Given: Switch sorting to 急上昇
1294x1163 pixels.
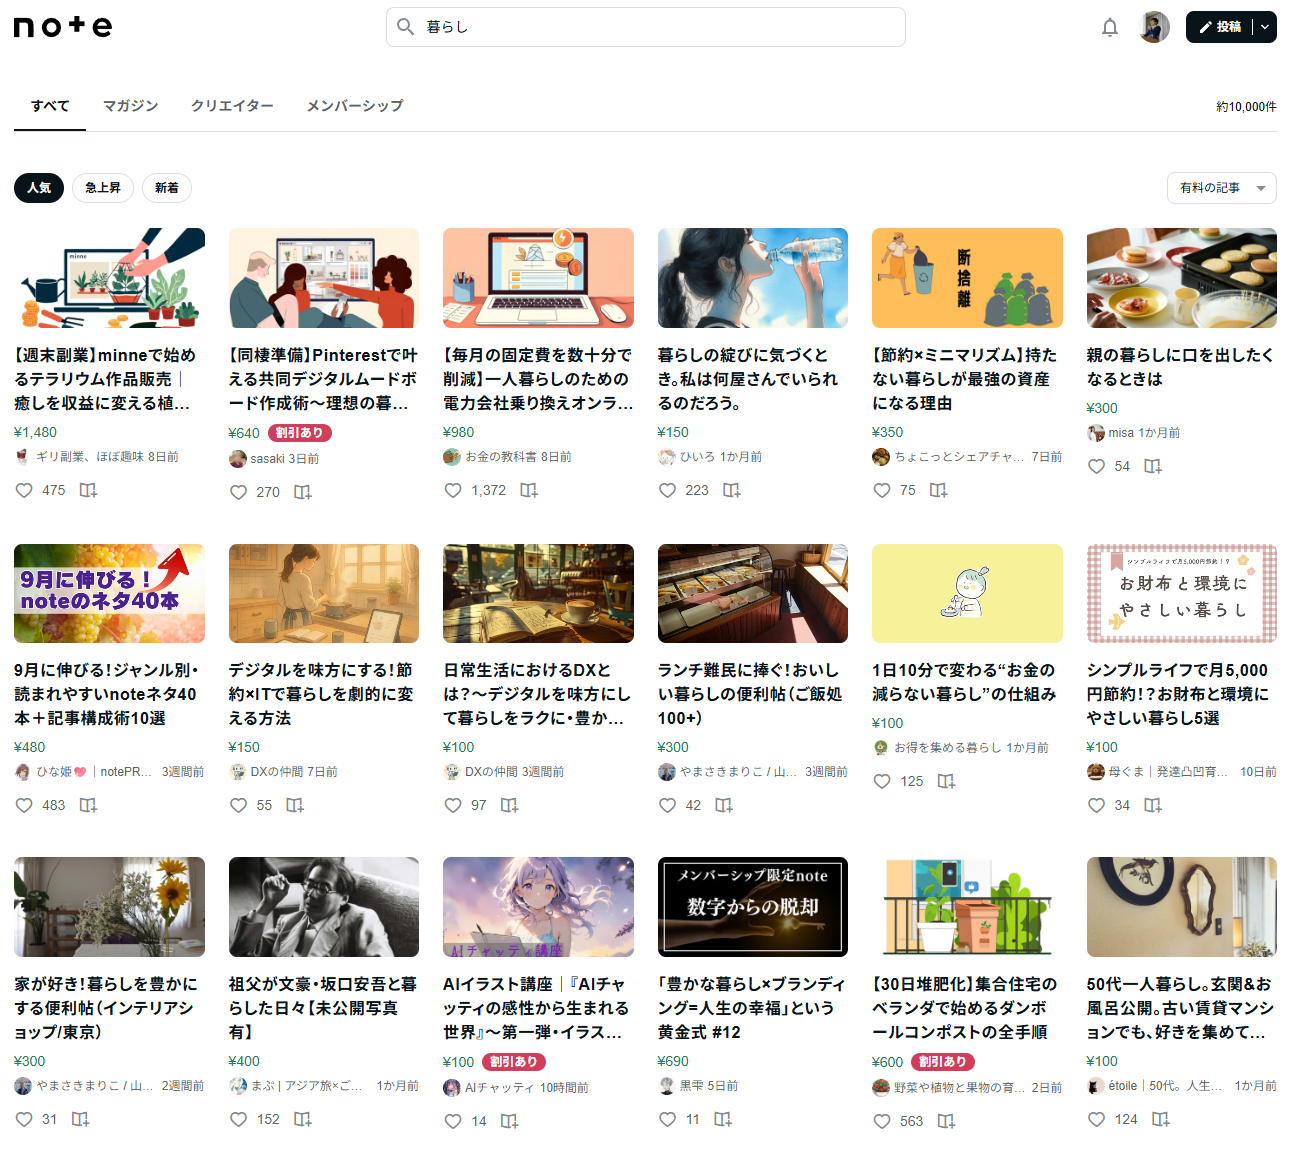Looking at the screenshot, I should pyautogui.click(x=102, y=188).
